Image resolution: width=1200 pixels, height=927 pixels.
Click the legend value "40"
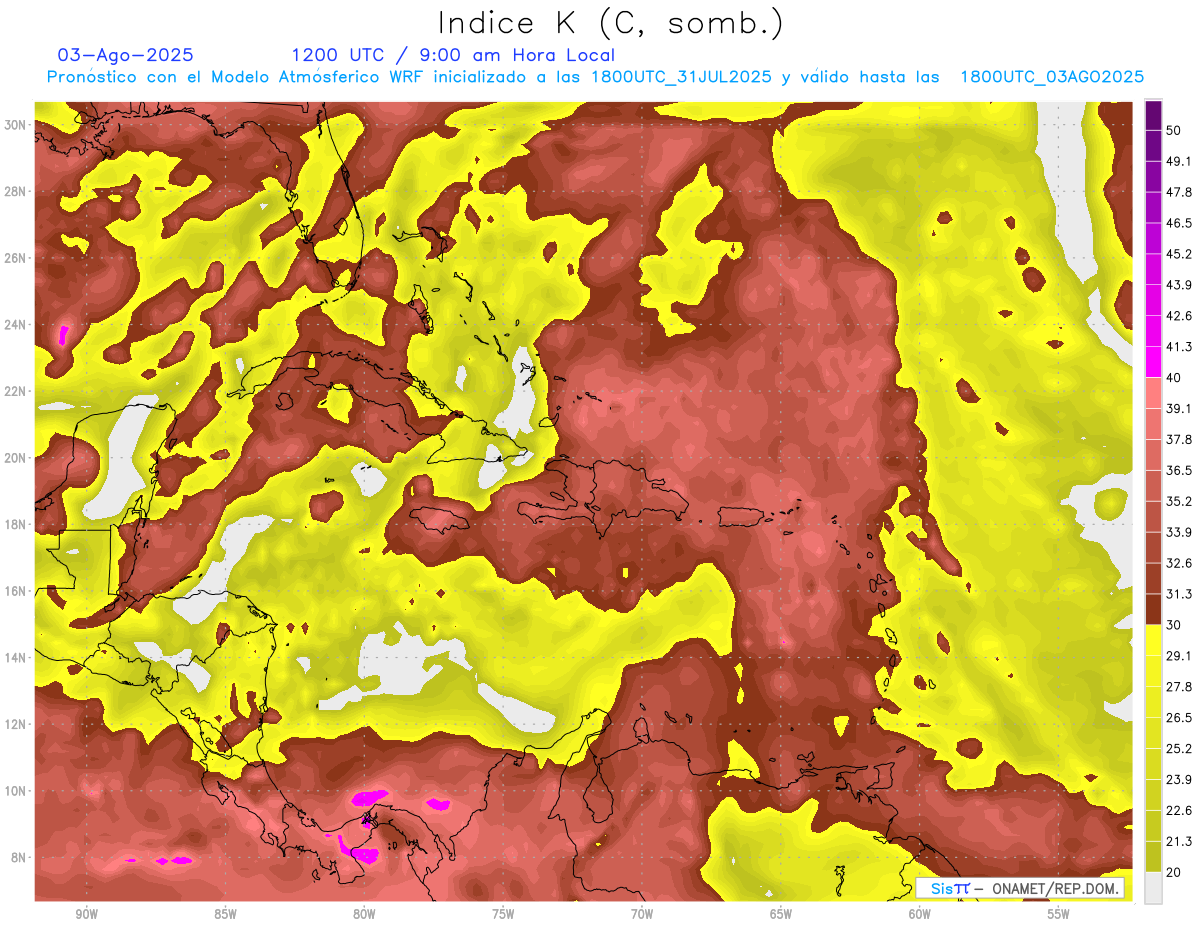(1175, 378)
